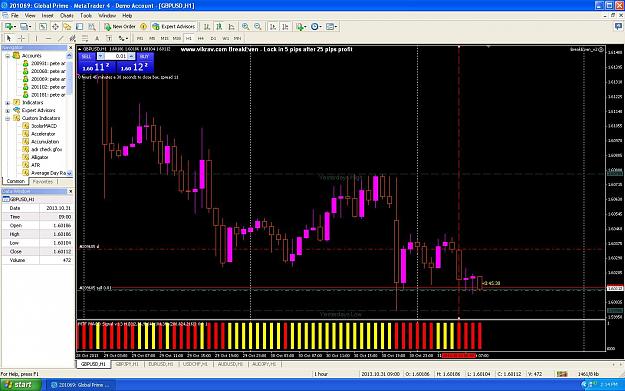The height and width of the screenshot is (391, 625).
Task: Switch to M30 timeframe
Action: [177, 38]
